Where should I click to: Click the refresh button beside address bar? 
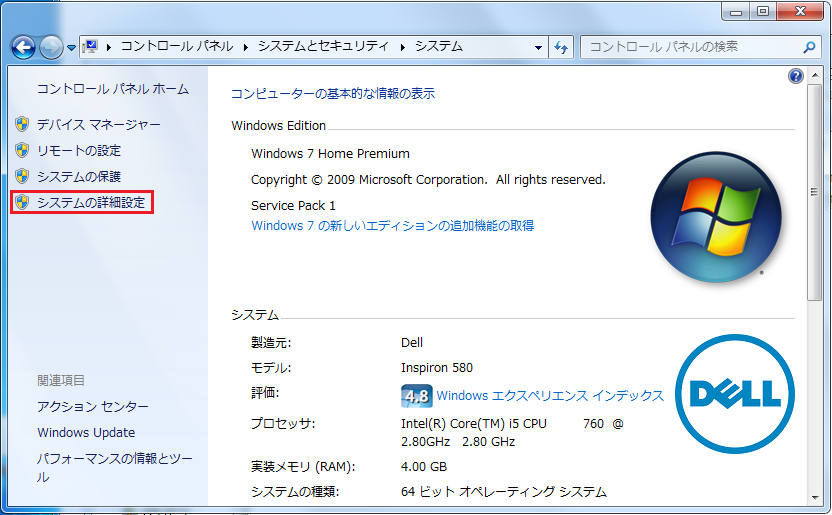point(561,47)
